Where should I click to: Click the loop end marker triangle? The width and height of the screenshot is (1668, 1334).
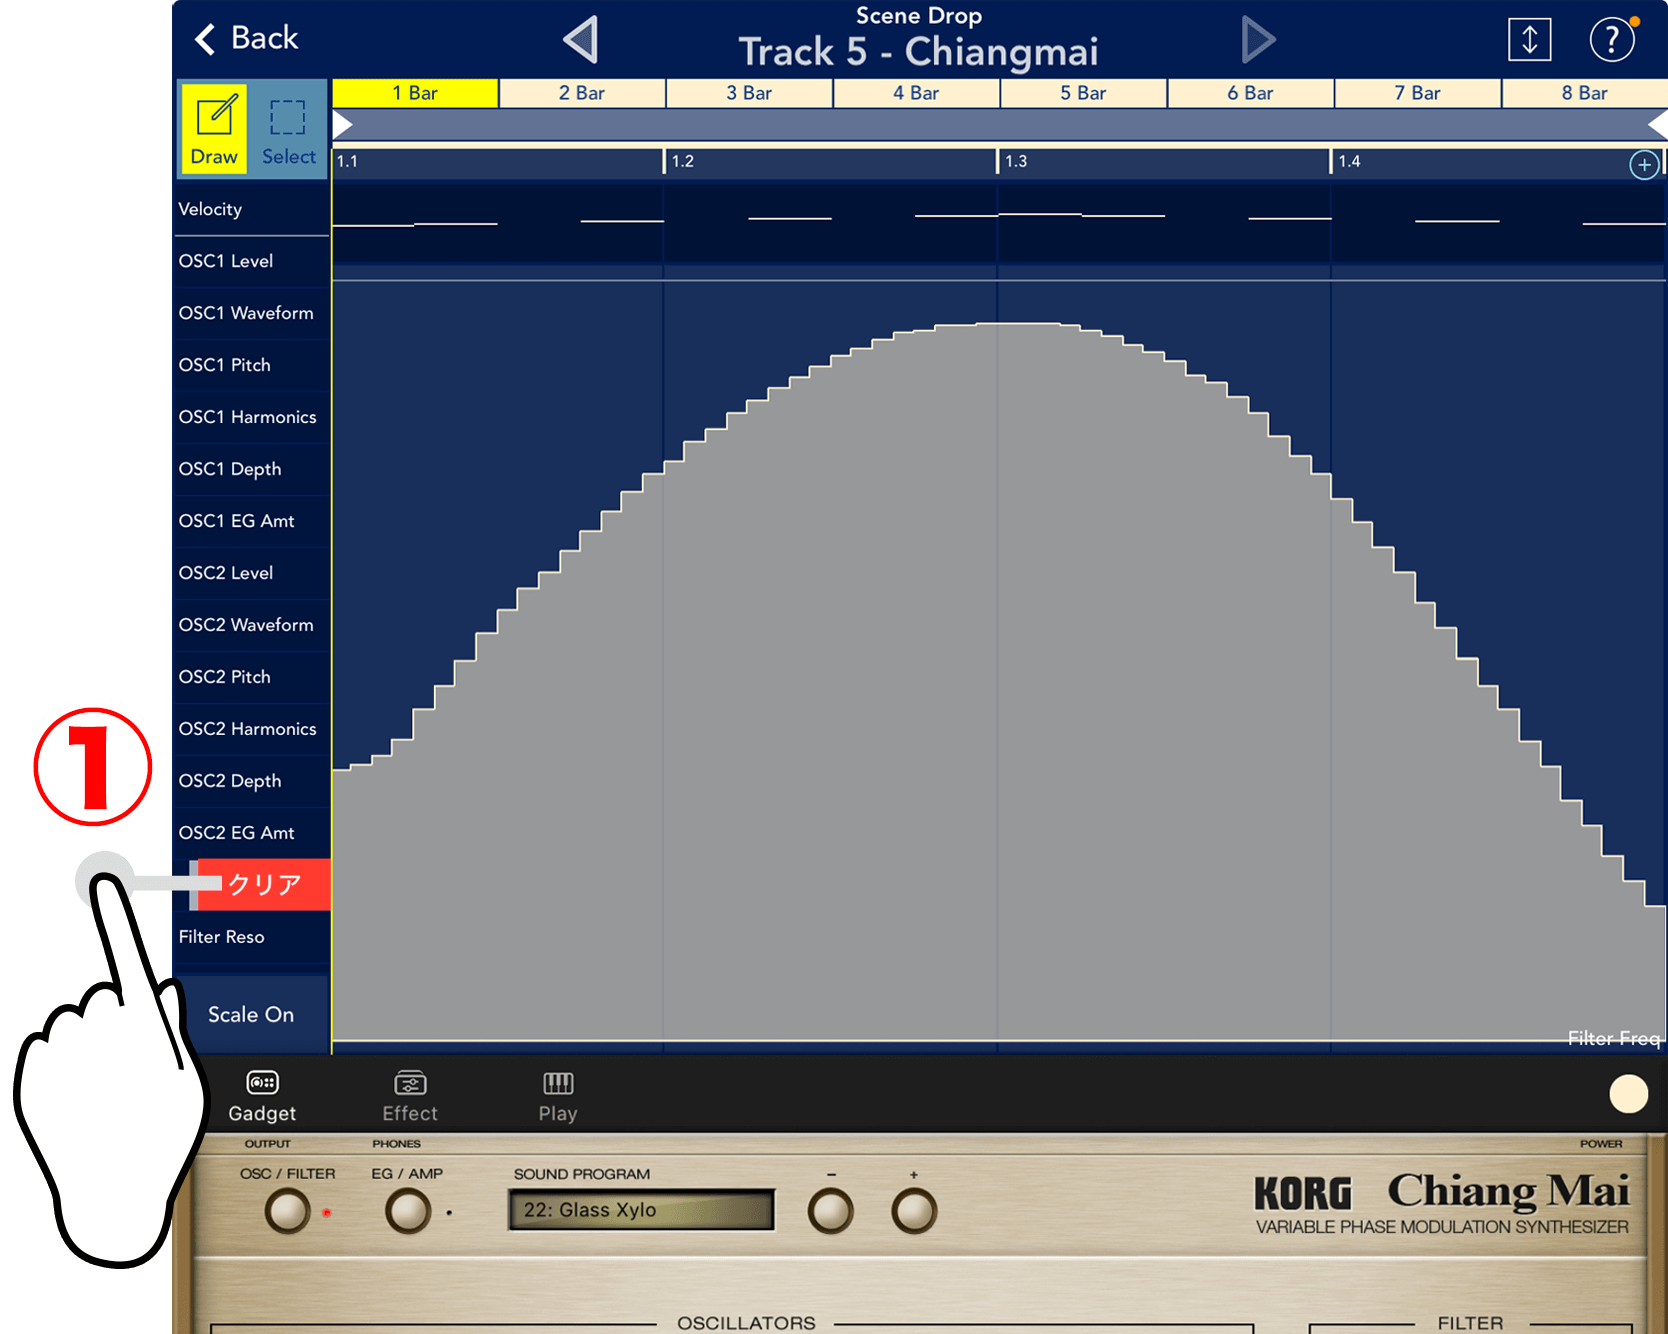pyautogui.click(x=1657, y=125)
